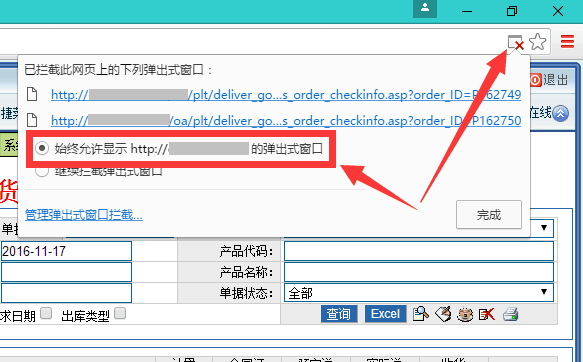The height and width of the screenshot is (362, 583).
Task: Open the browser's red hamburger menu
Action: pos(567,41)
